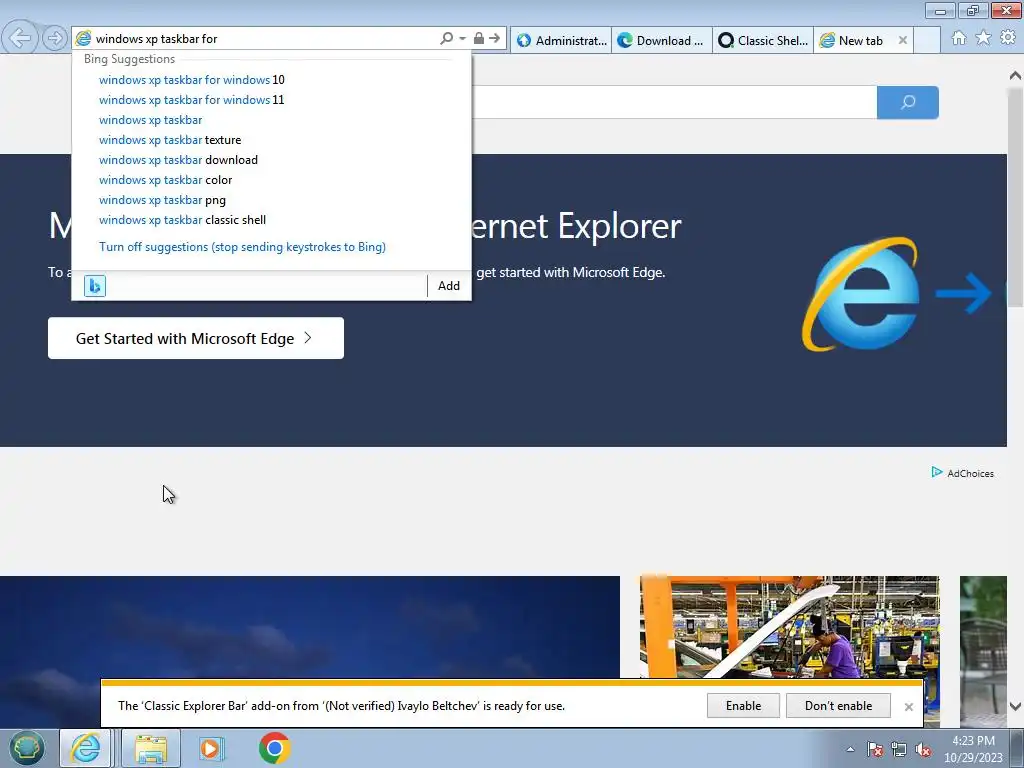Click the Internet Explorer logo image

[861, 294]
